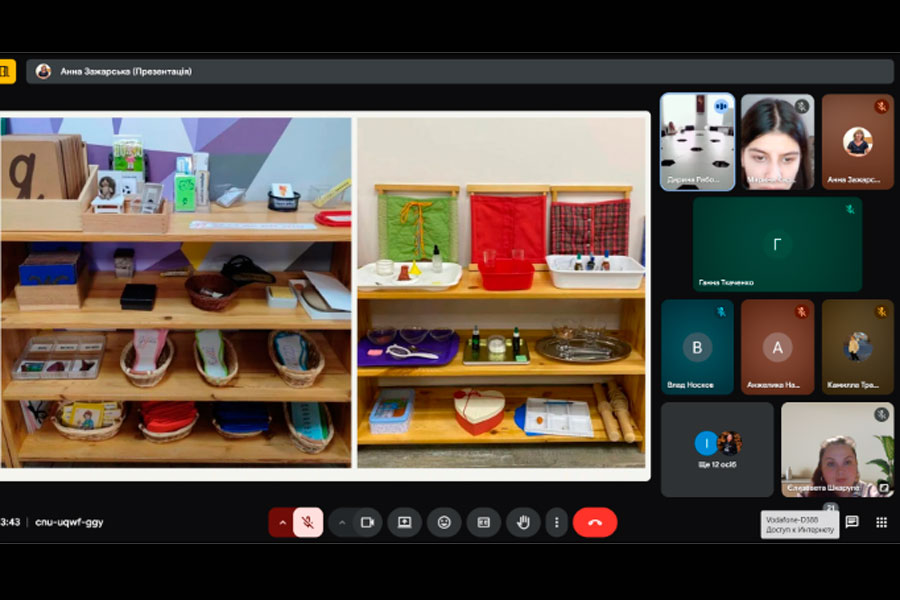The image size is (900, 600).
Task: Start screen sharing with Present now button
Action: point(405,522)
